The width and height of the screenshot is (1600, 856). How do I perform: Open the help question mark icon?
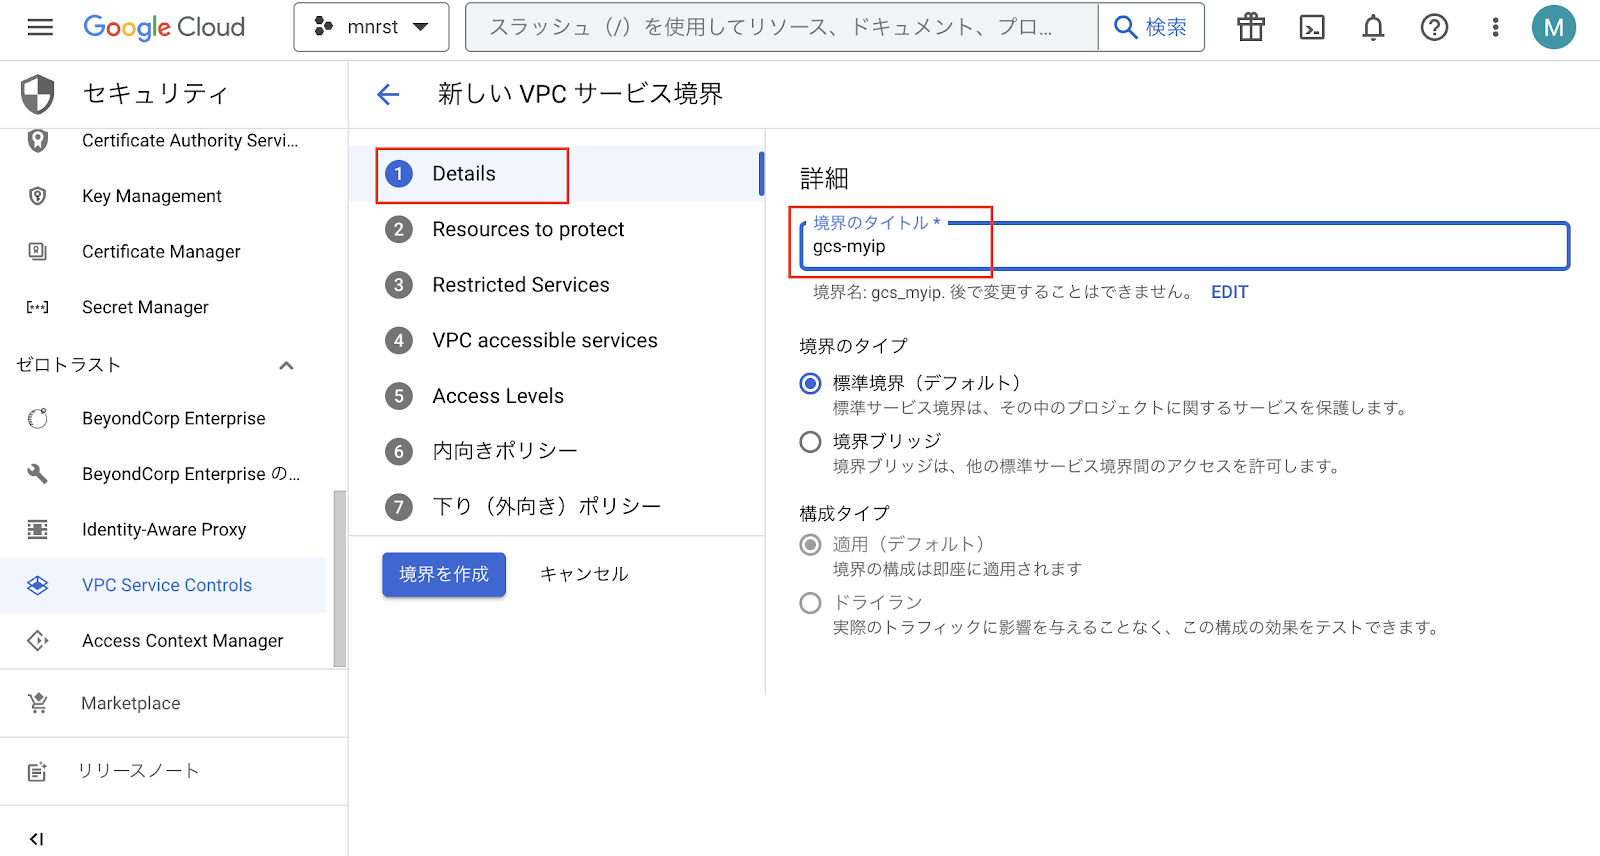[x=1434, y=27]
